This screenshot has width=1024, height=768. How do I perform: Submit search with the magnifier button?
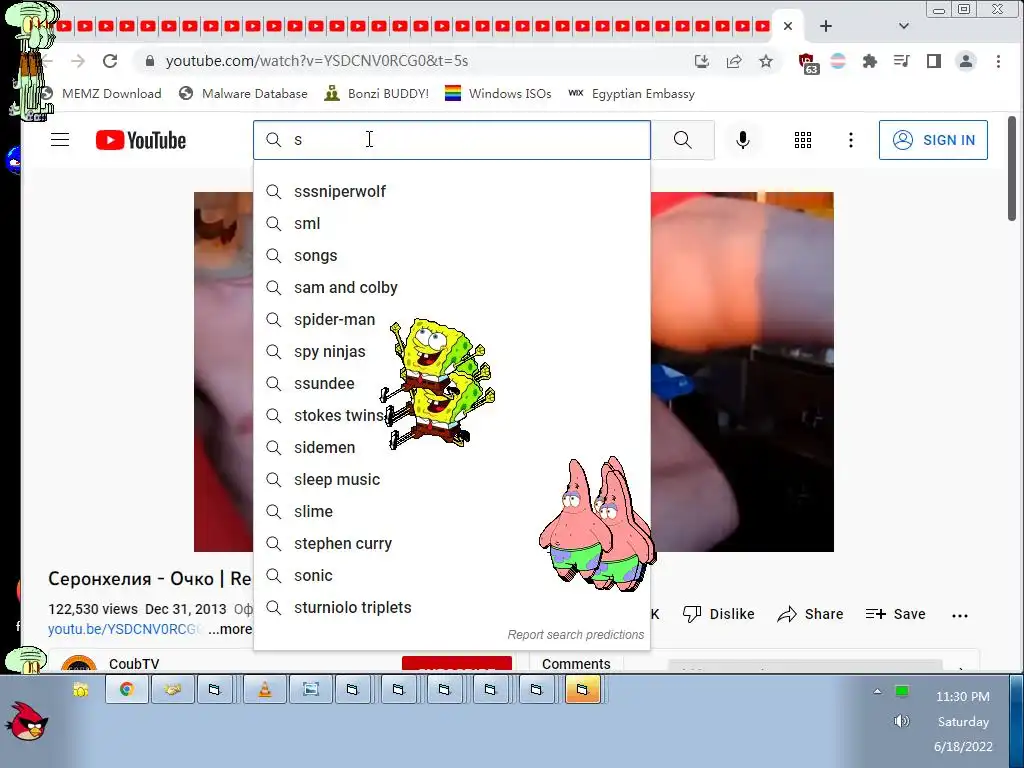point(682,140)
